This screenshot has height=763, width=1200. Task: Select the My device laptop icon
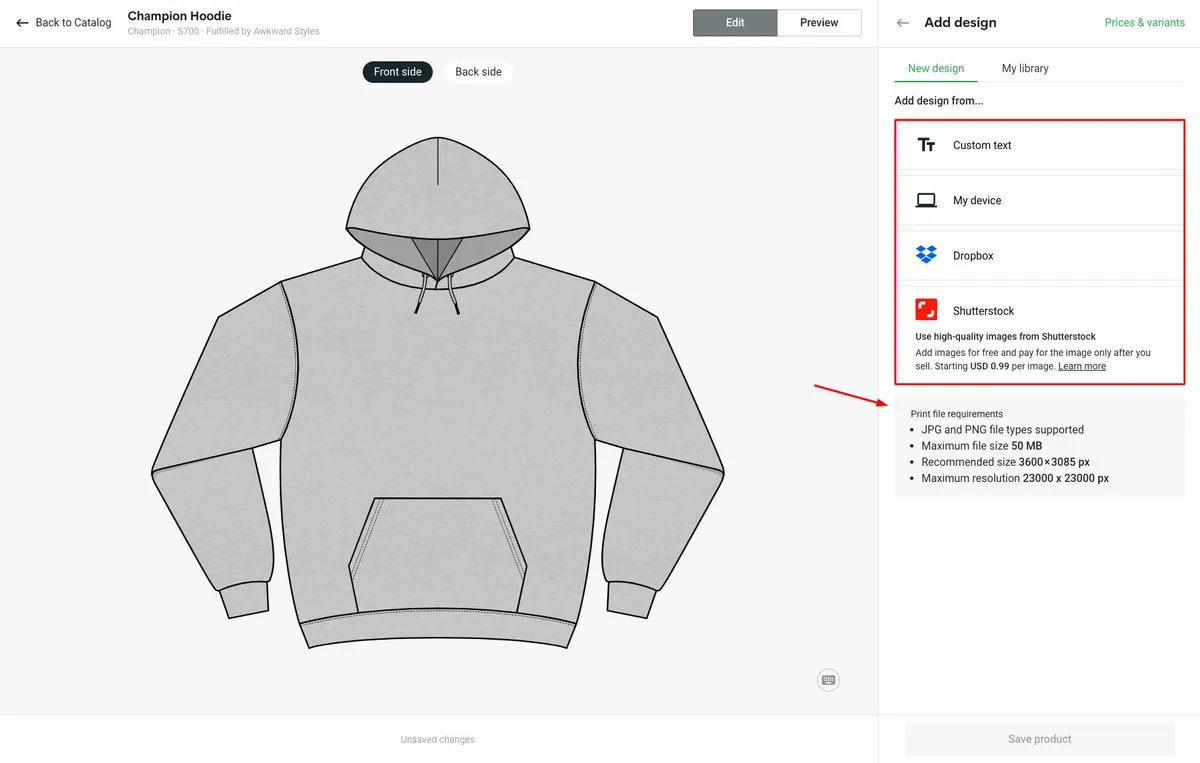(926, 200)
